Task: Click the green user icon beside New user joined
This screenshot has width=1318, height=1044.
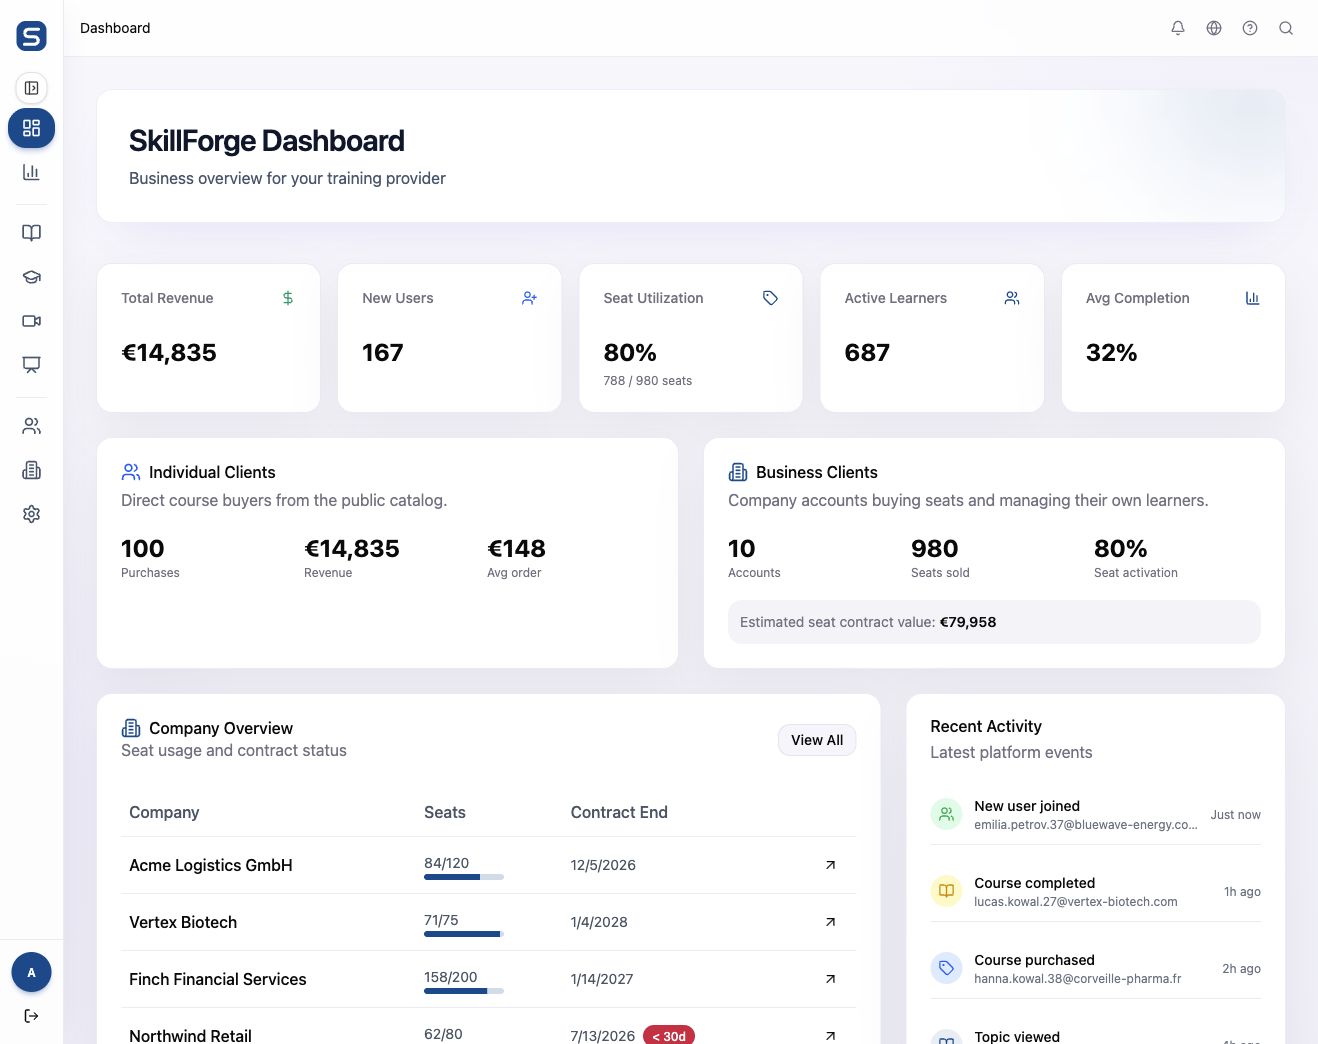Action: [x=946, y=814]
